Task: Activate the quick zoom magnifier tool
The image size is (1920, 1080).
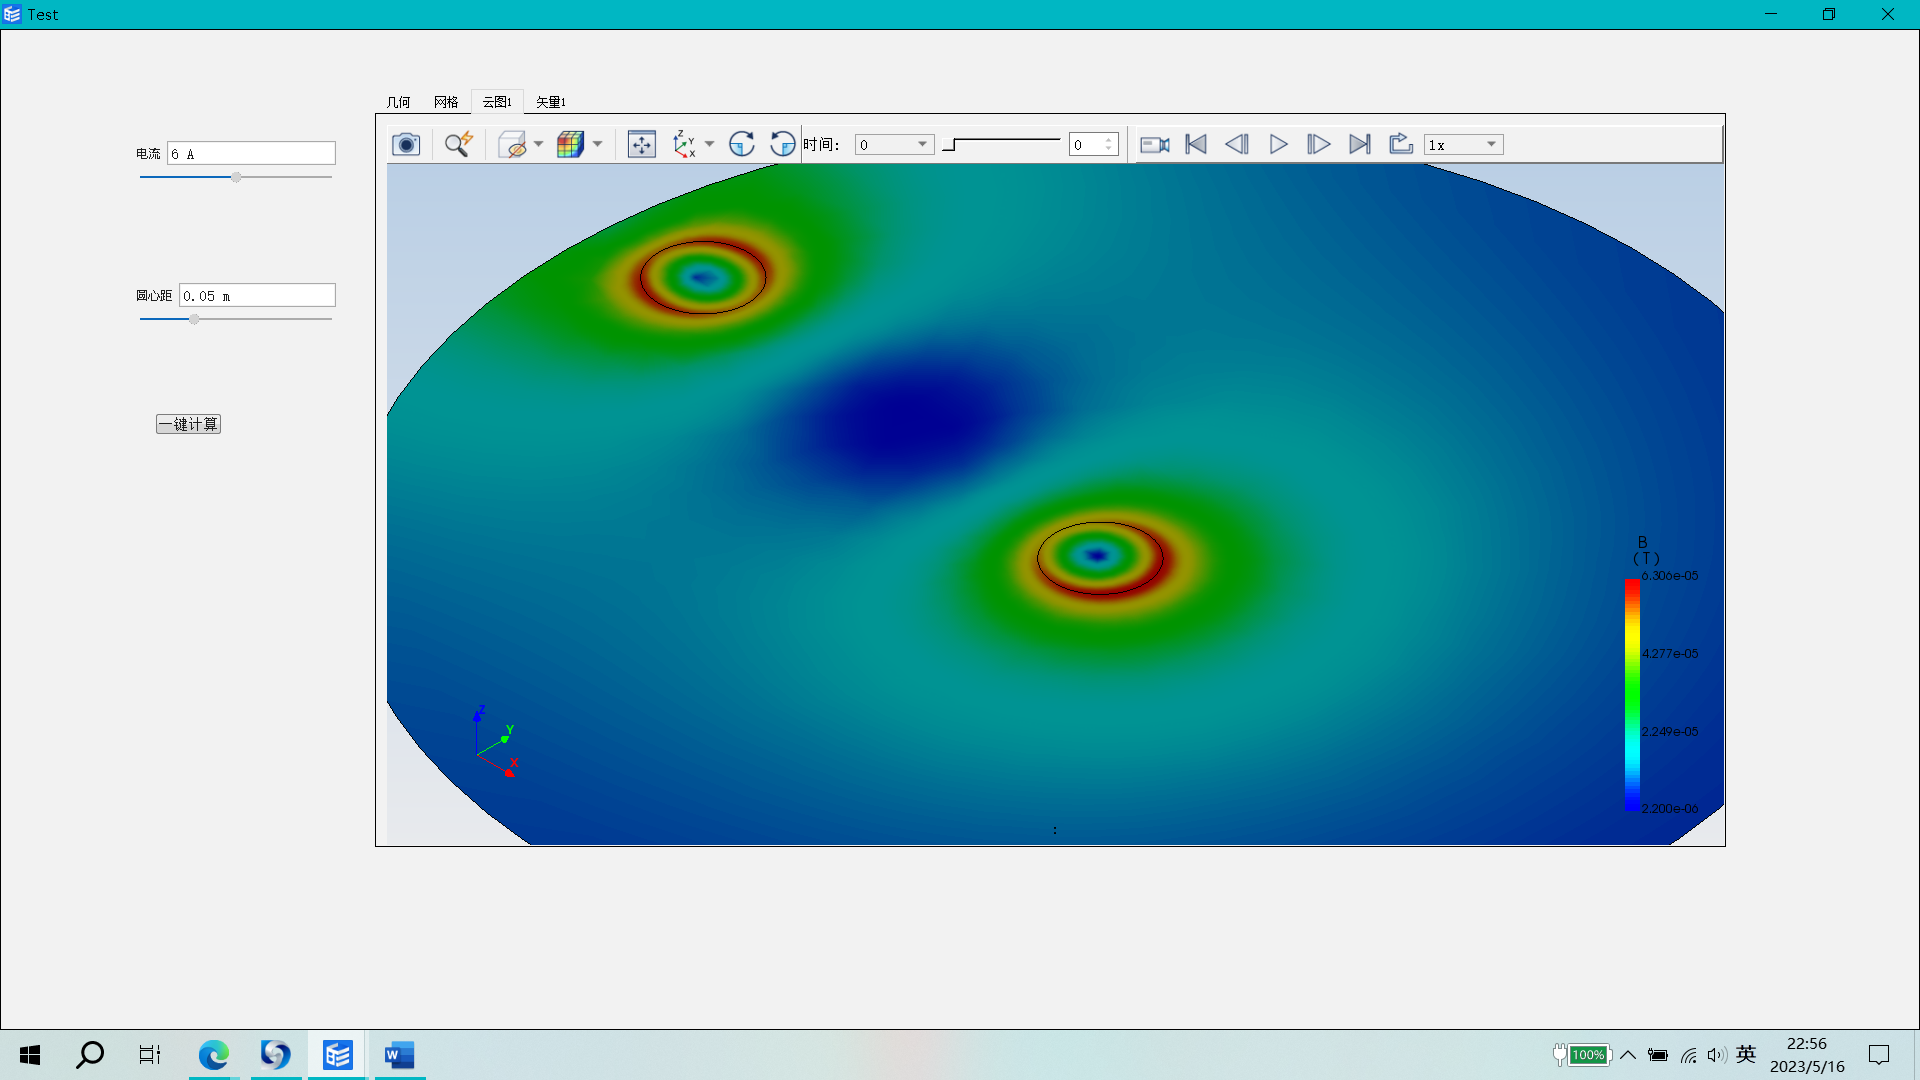Action: pos(458,144)
